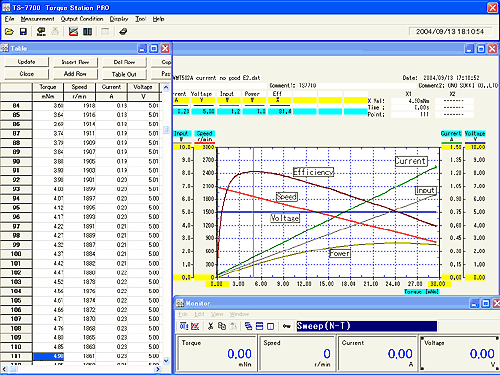The width and height of the screenshot is (500, 375).
Task: Click the Power curve label on graph
Action: (x=340, y=254)
